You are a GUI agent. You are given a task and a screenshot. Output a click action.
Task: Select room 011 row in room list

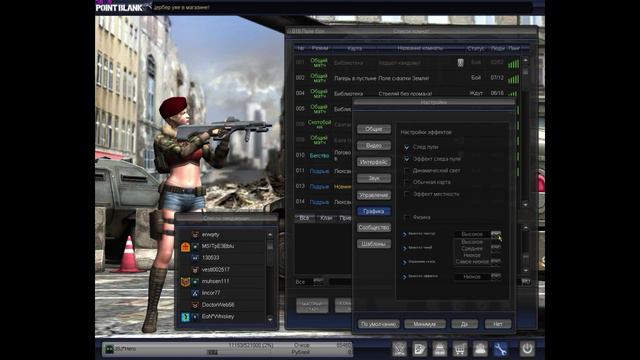323,171
